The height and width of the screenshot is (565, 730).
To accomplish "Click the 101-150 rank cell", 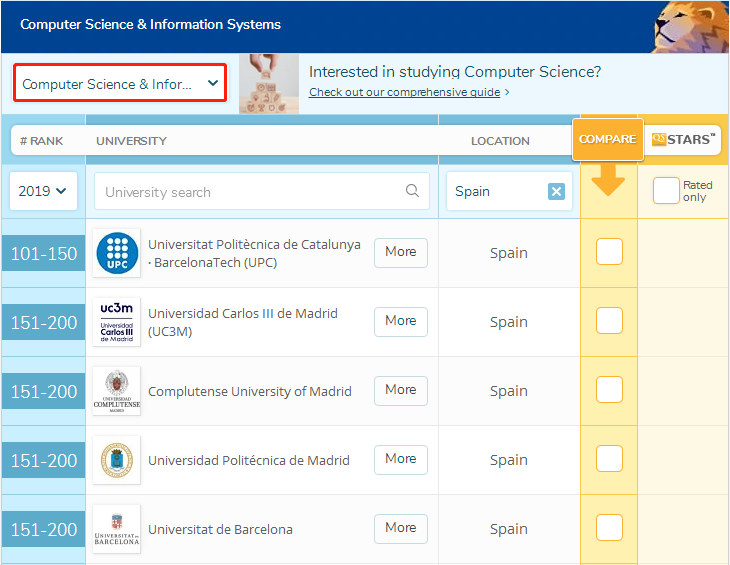I will [44, 253].
